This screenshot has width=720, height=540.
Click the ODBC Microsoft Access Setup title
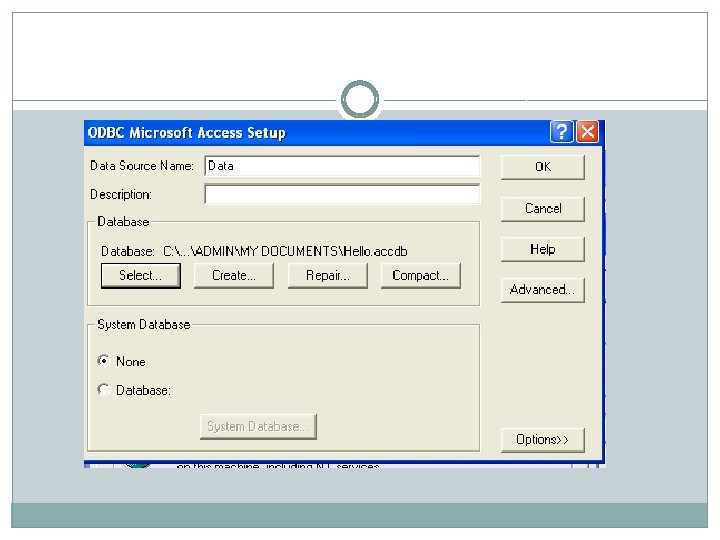pos(187,133)
